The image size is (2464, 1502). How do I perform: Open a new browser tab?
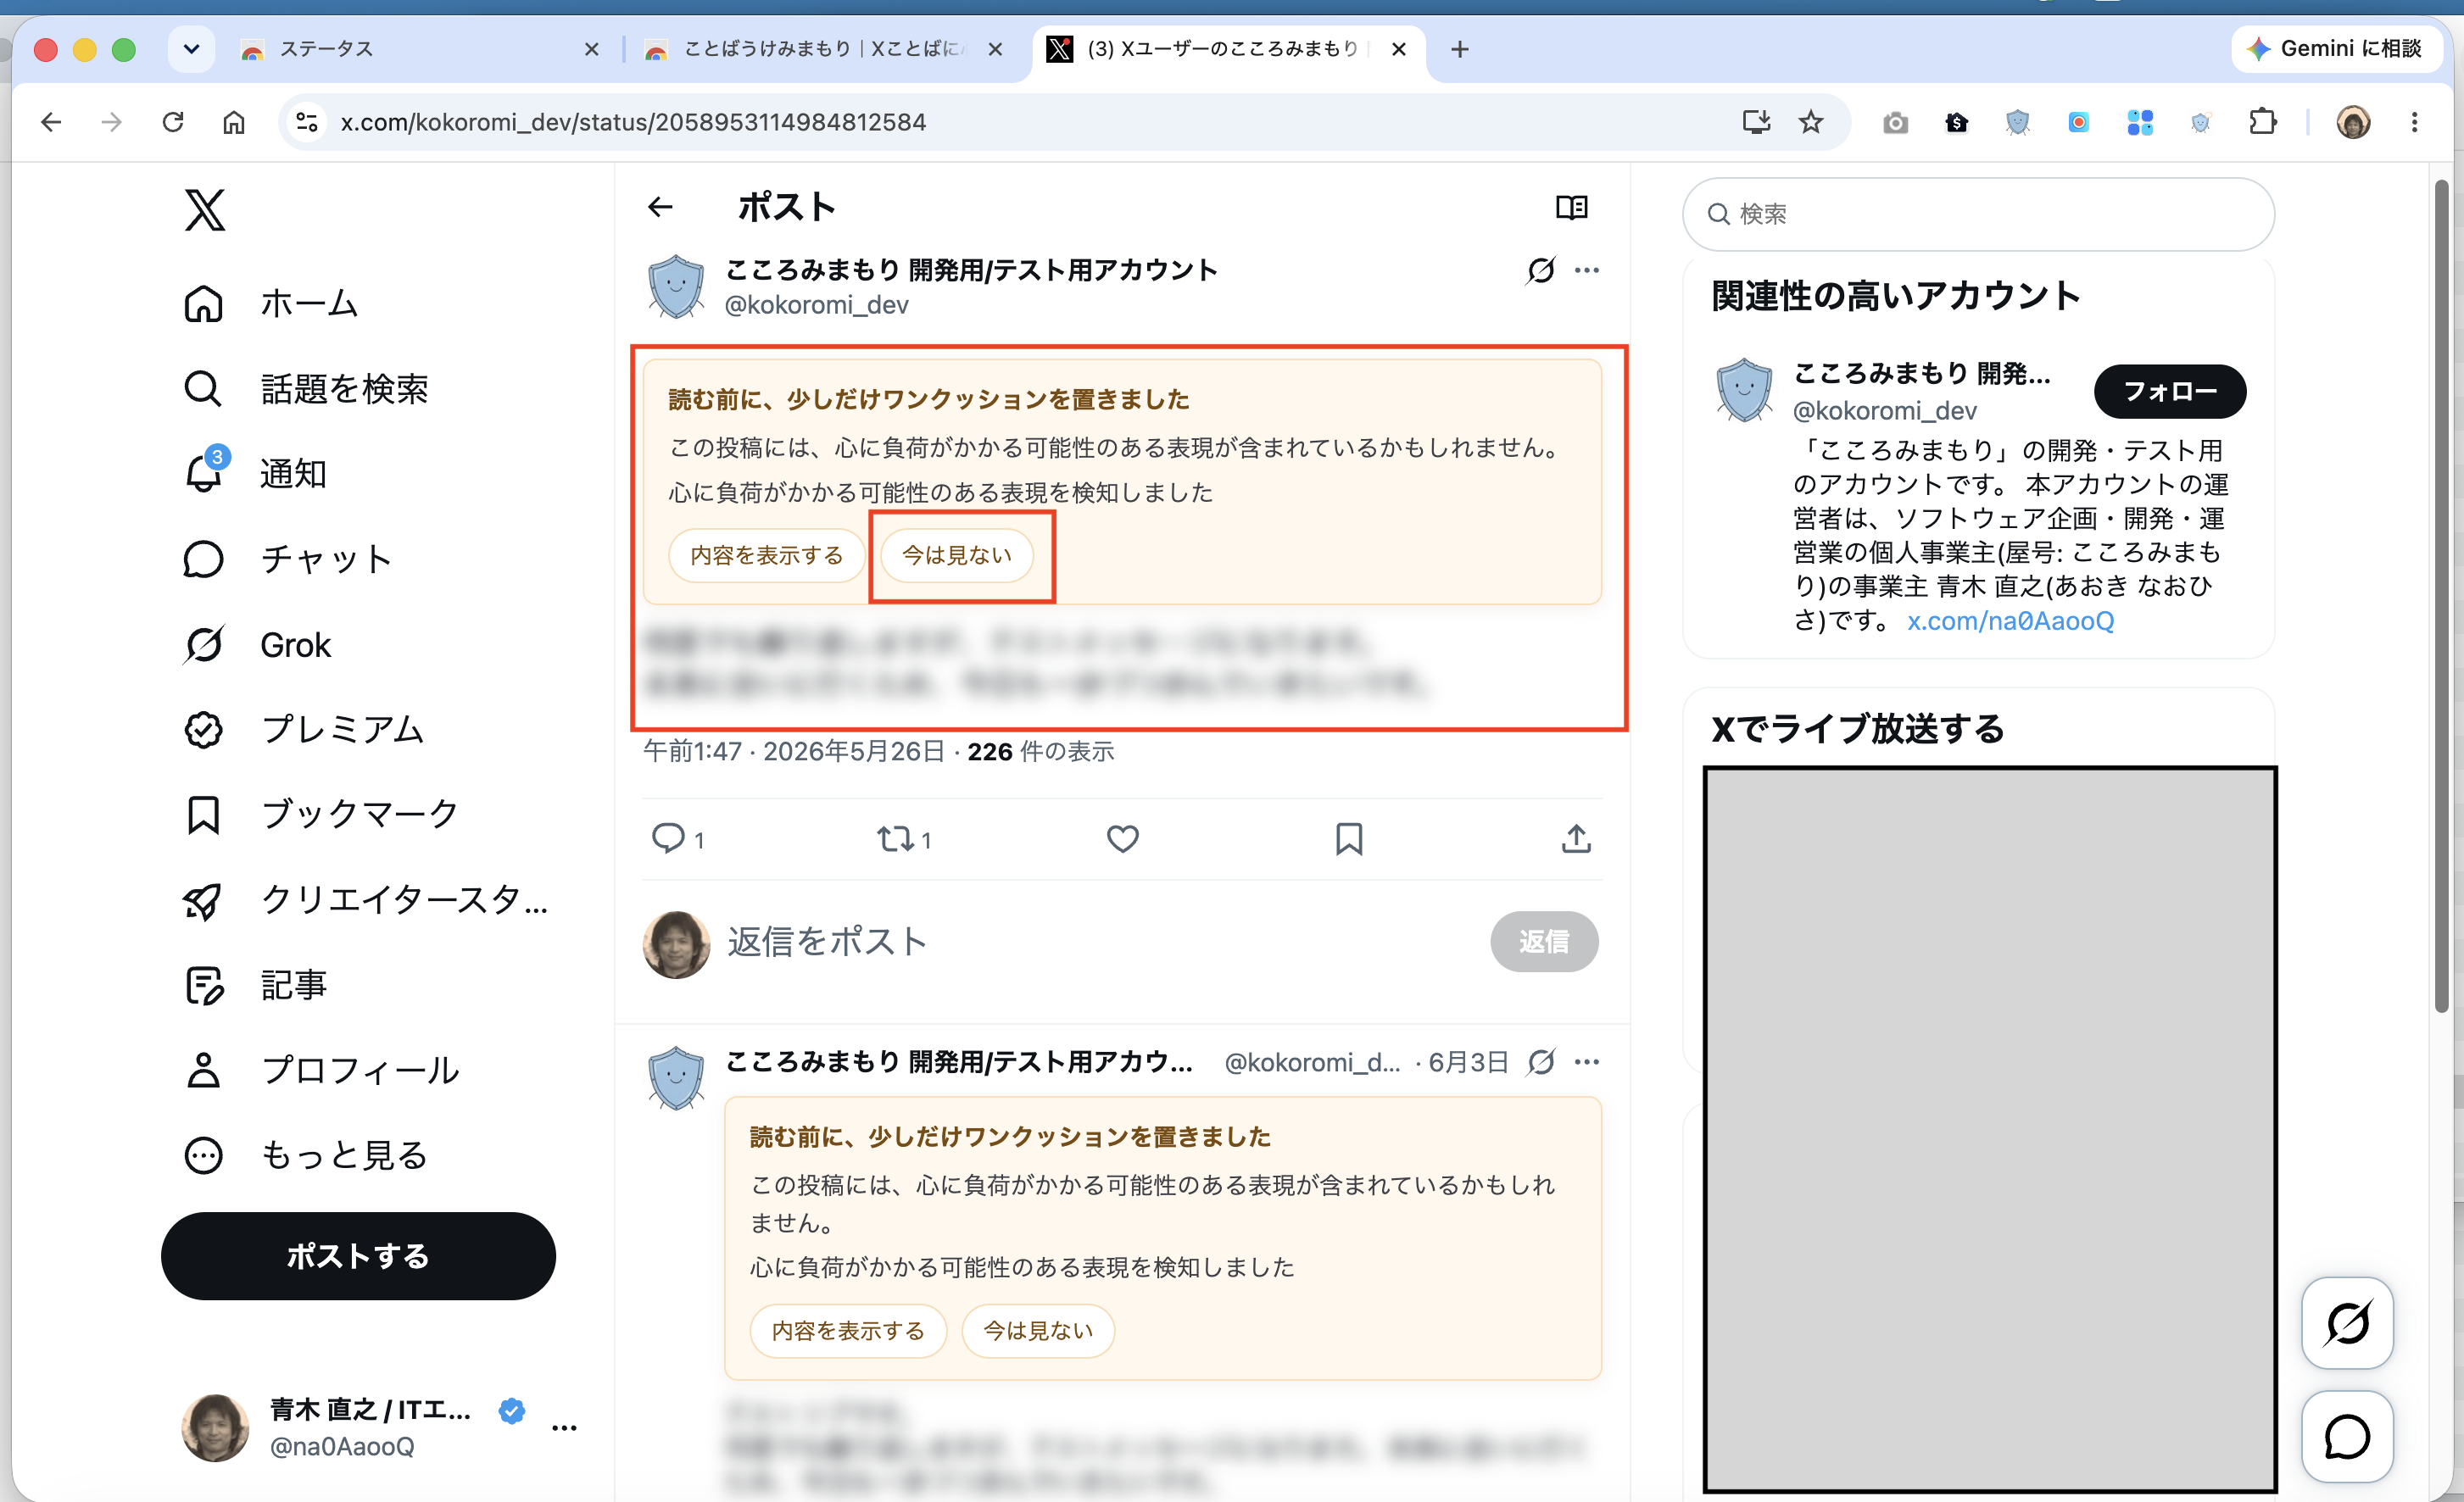pos(1460,49)
